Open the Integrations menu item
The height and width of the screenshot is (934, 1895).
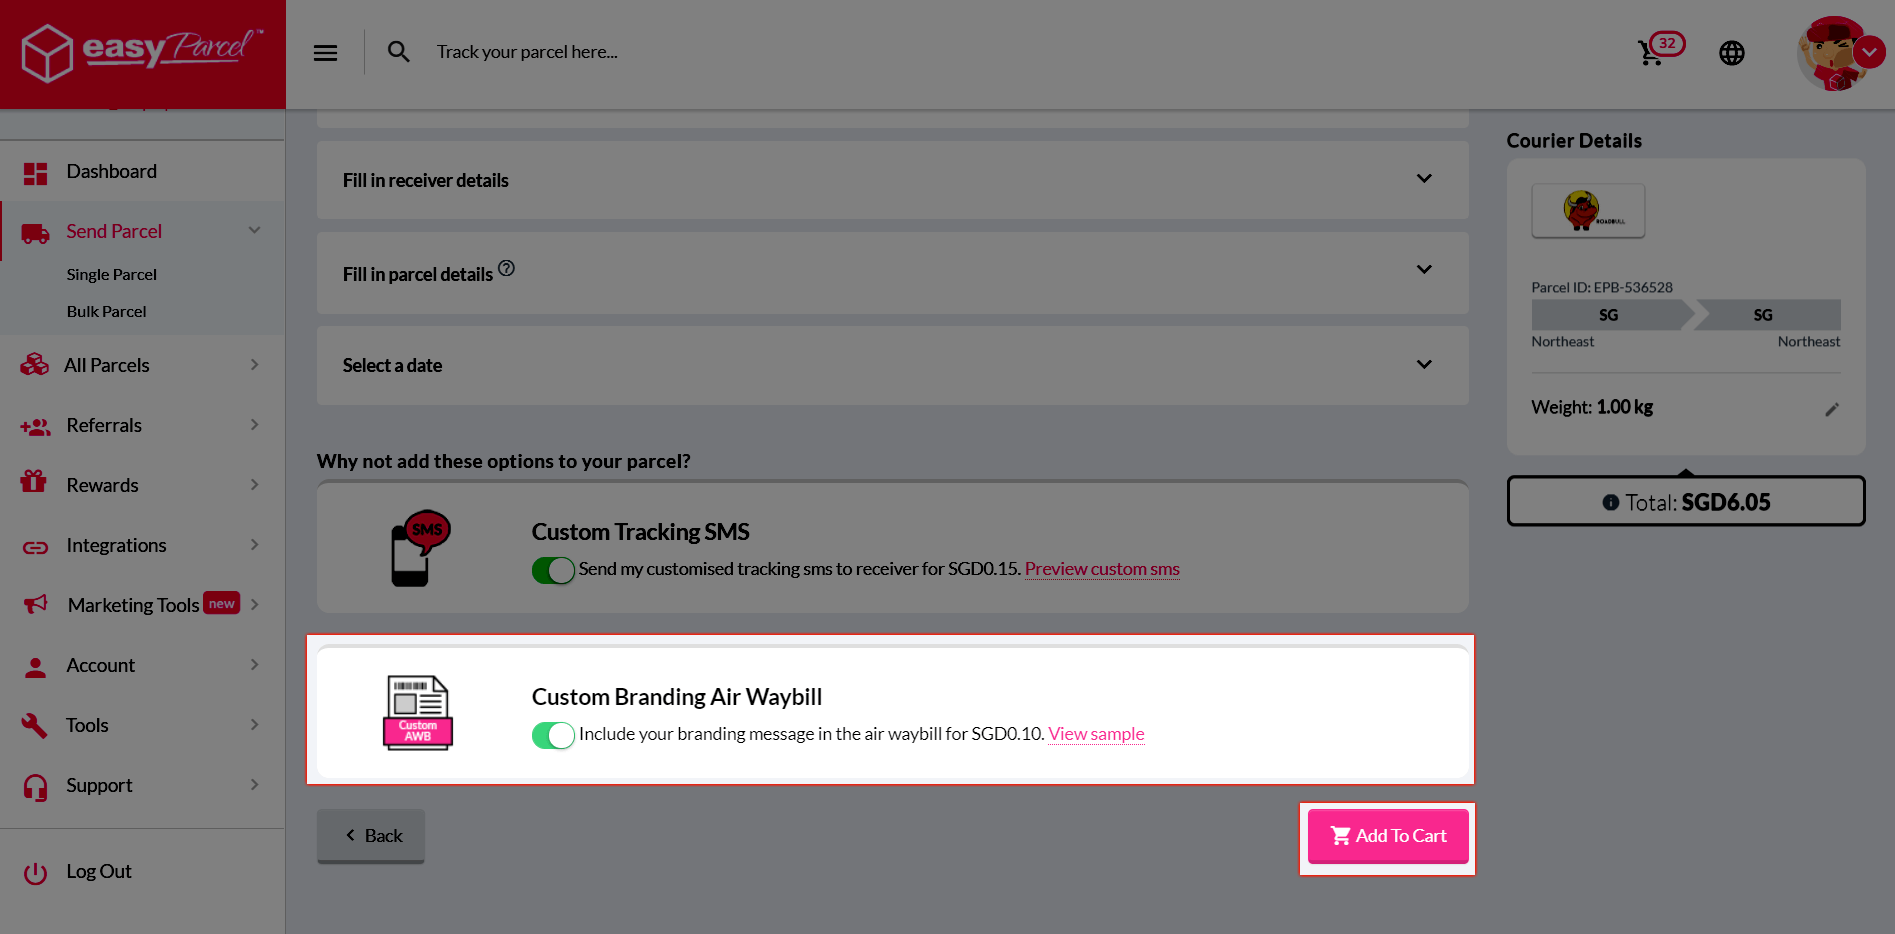115,545
